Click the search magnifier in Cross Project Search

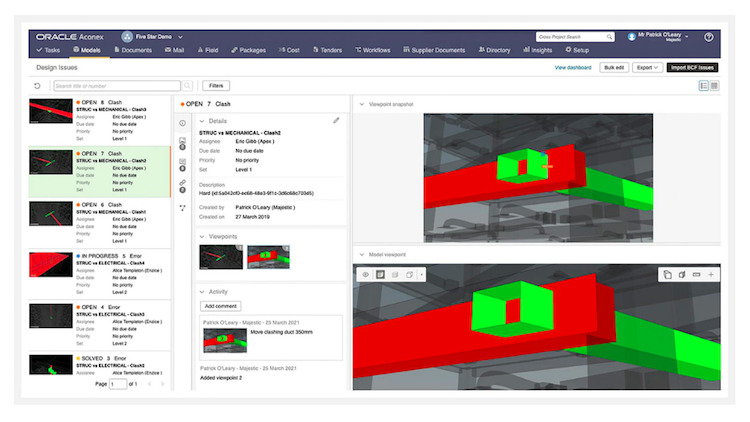(609, 37)
